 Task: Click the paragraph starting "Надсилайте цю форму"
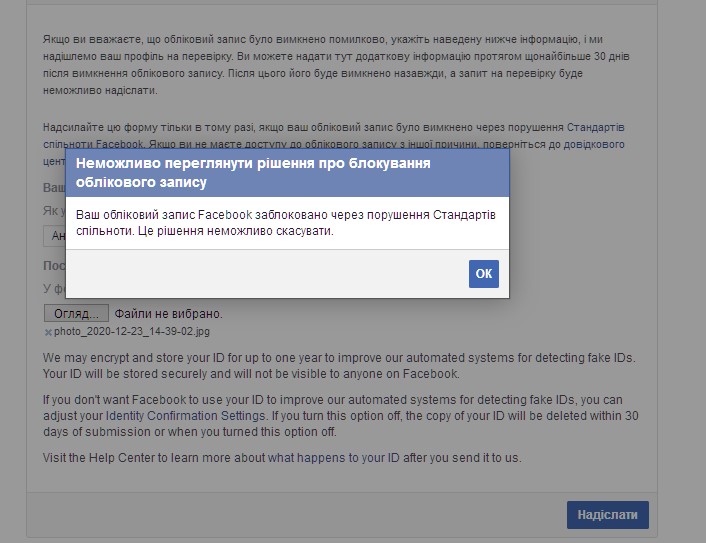point(300,128)
